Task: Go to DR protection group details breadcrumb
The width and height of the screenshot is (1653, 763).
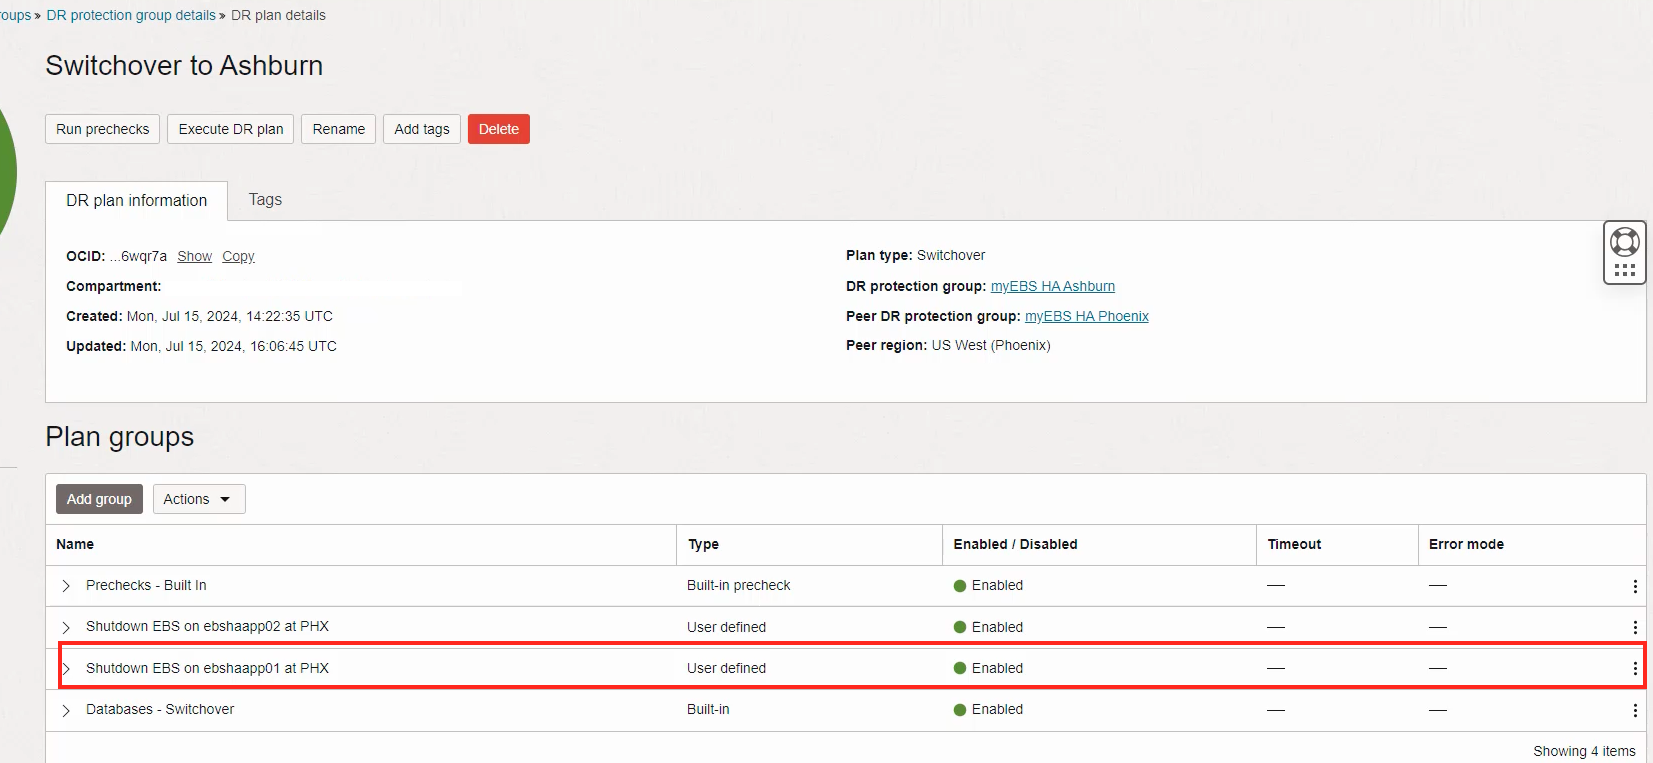Action: click(131, 15)
